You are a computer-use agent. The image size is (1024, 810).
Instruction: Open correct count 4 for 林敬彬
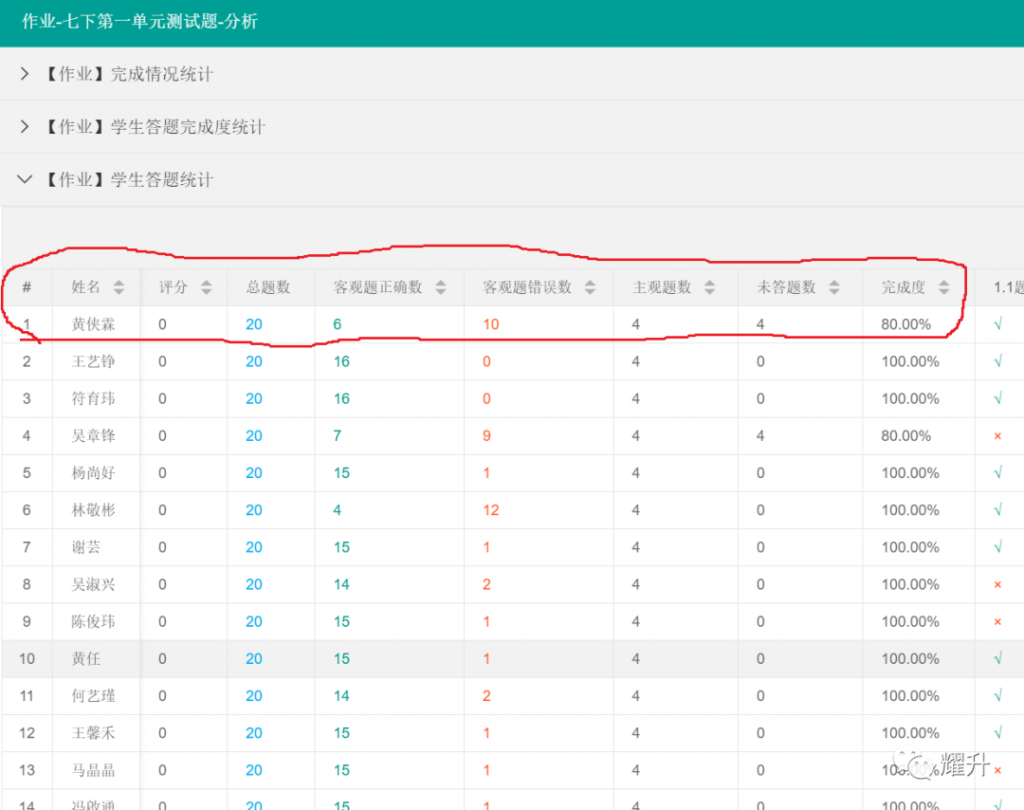click(x=337, y=510)
